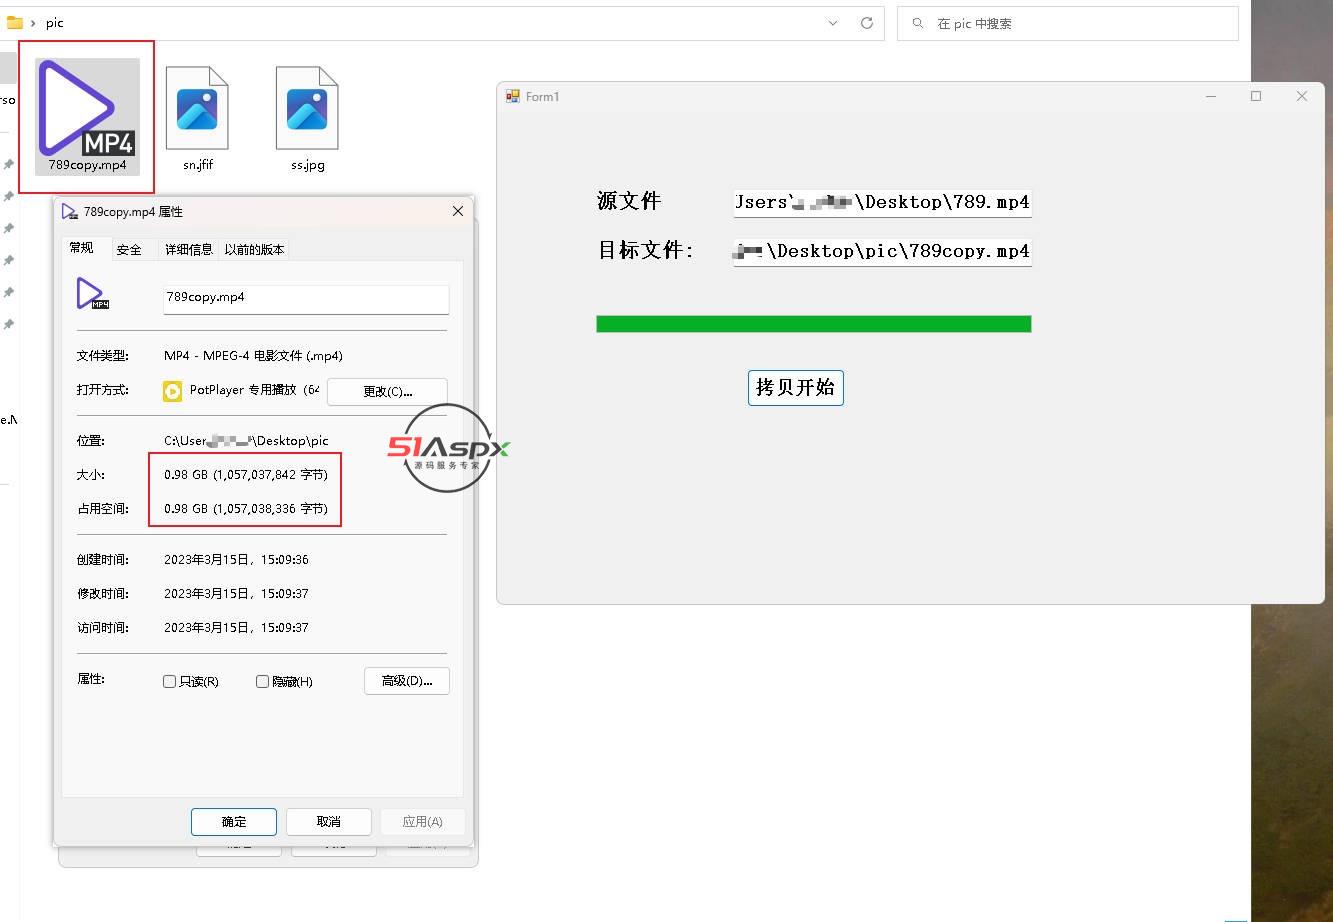Screen dimensions: 1333x922
Task: Click the 修改时间 date value
Action: [236, 594]
